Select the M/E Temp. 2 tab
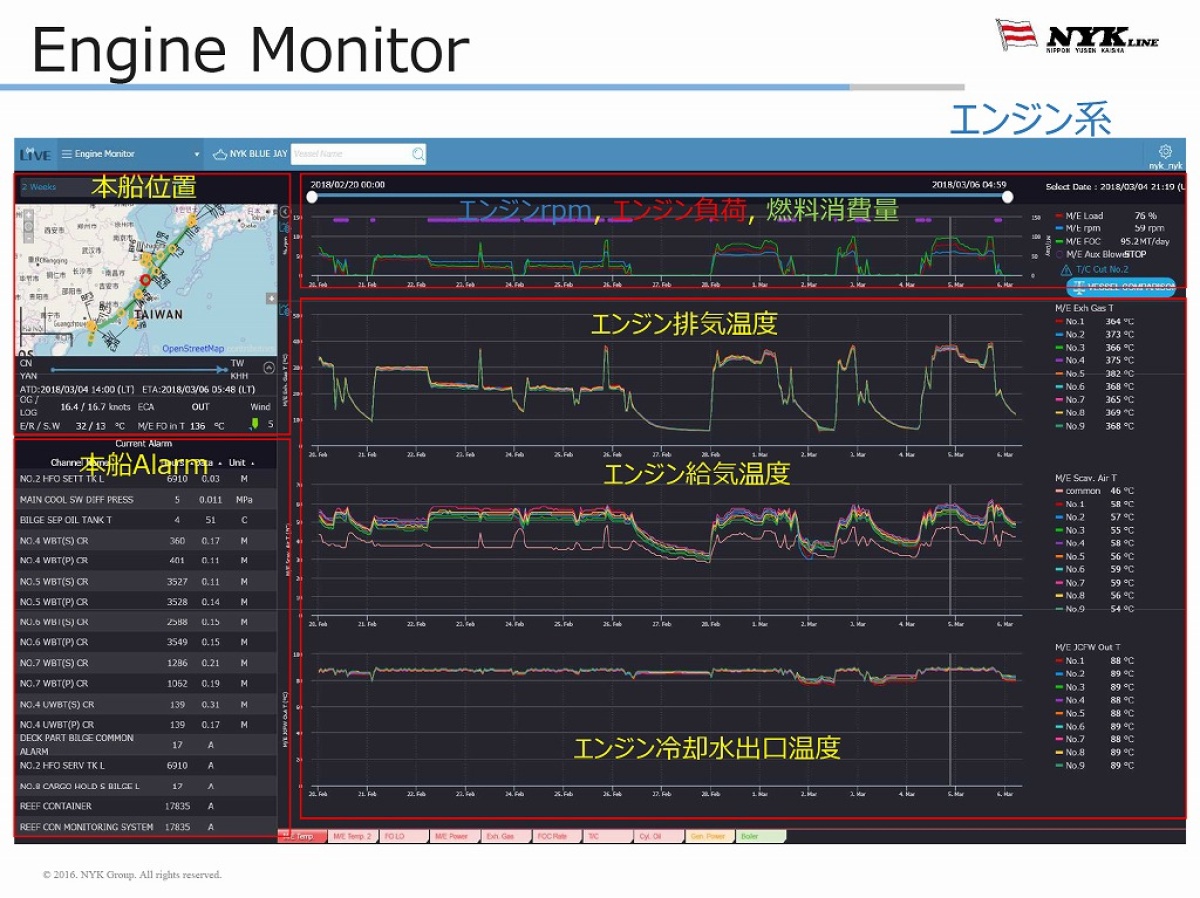This screenshot has height=898, width=1200. pos(352,836)
